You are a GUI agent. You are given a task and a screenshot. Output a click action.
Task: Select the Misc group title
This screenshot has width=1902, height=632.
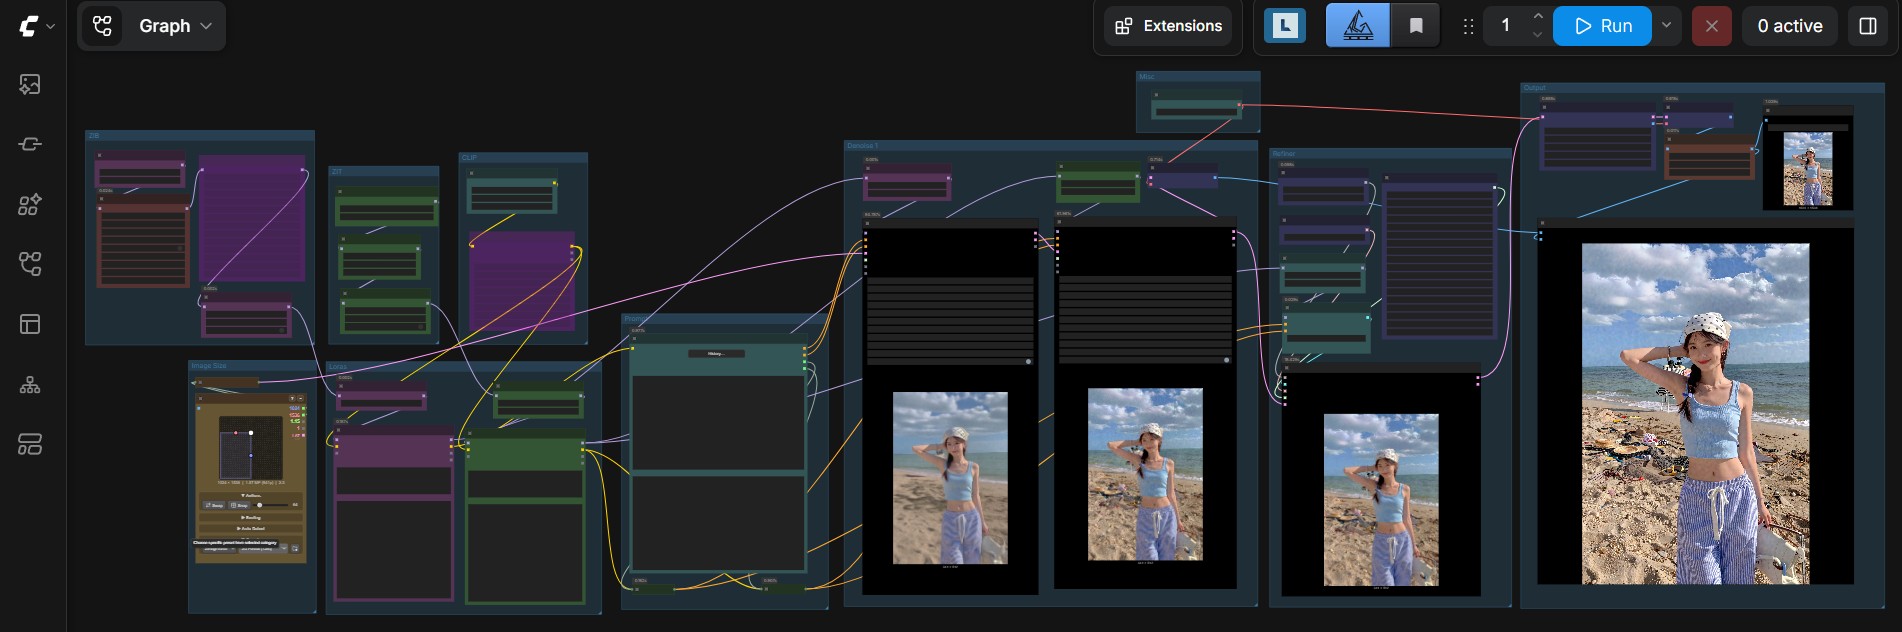coord(1146,76)
